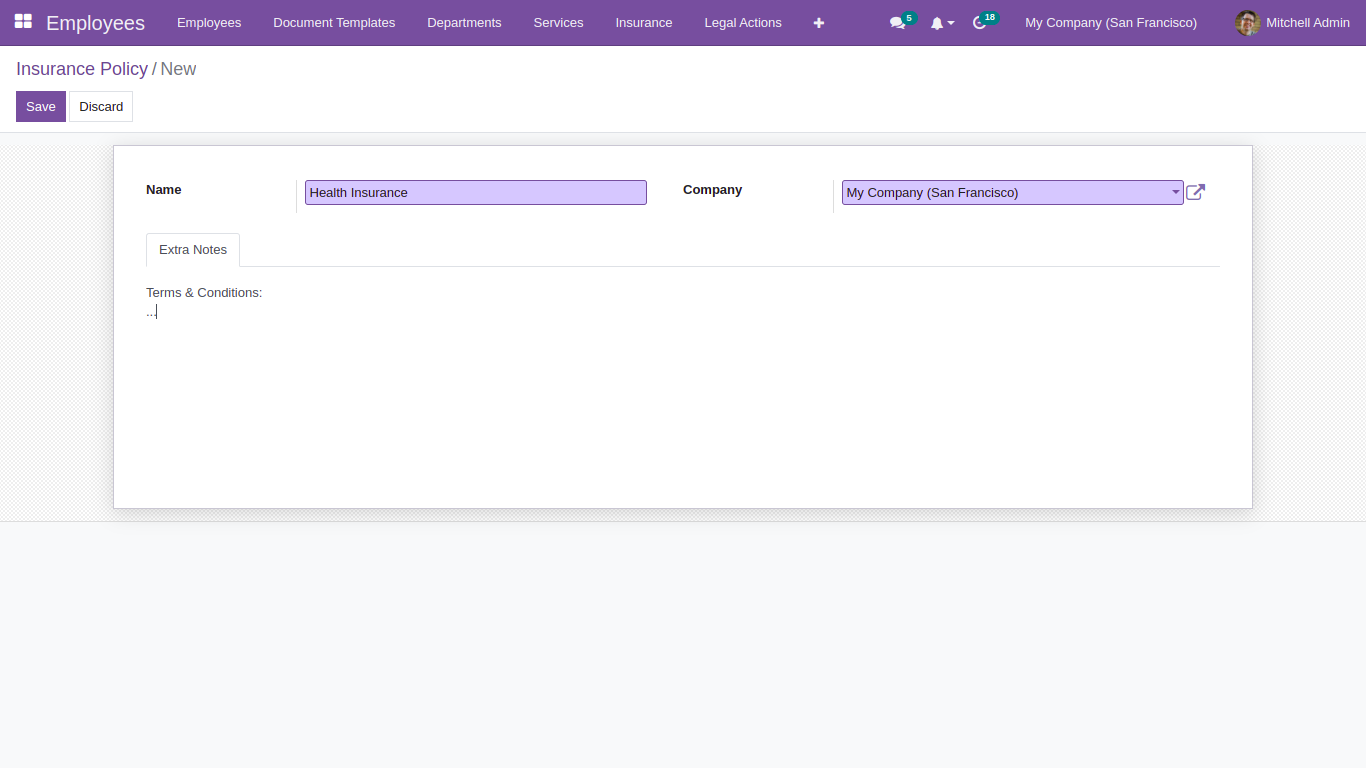
Task: Click the activities counter badge showing 18
Action: point(989,15)
